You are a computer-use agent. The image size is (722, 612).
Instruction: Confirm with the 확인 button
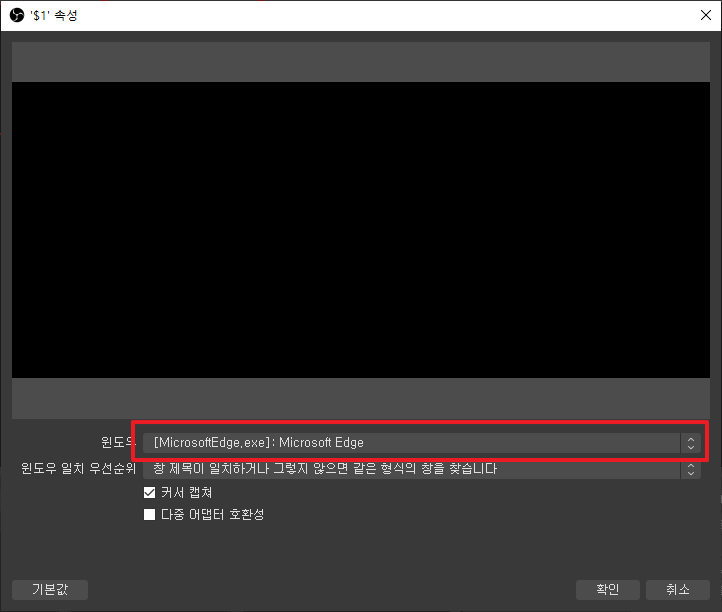(607, 589)
